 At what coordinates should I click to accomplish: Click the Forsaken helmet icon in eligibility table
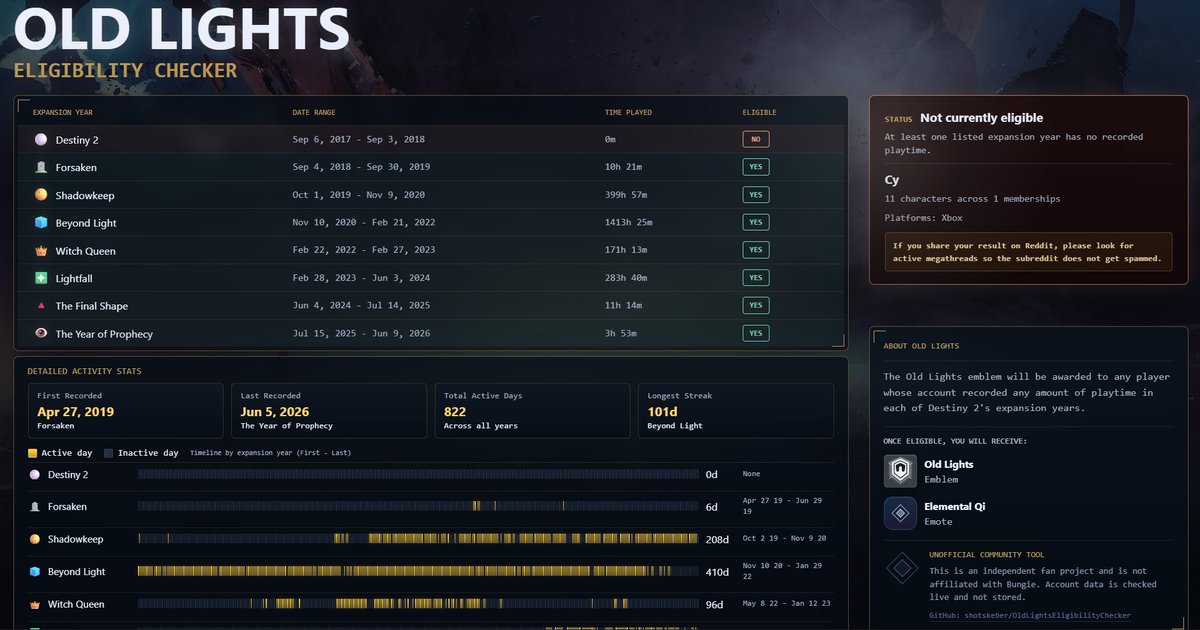tap(41, 167)
